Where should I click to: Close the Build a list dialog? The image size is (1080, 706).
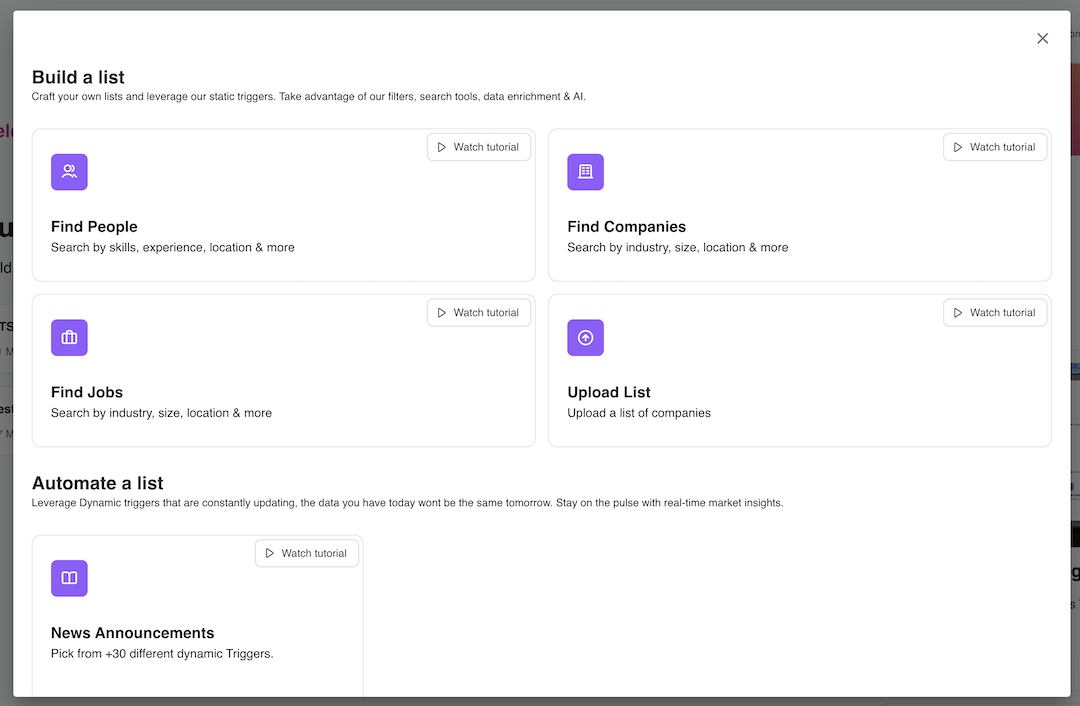pos(1042,38)
